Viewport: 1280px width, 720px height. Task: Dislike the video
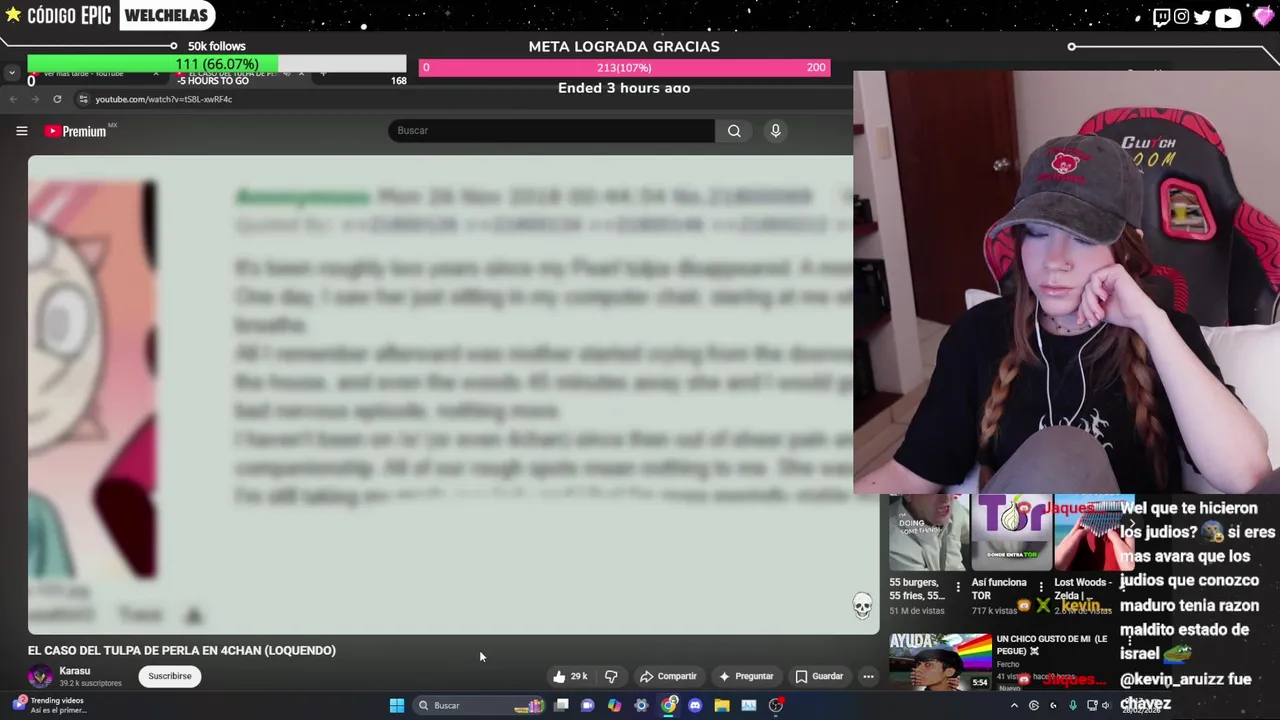pos(611,676)
